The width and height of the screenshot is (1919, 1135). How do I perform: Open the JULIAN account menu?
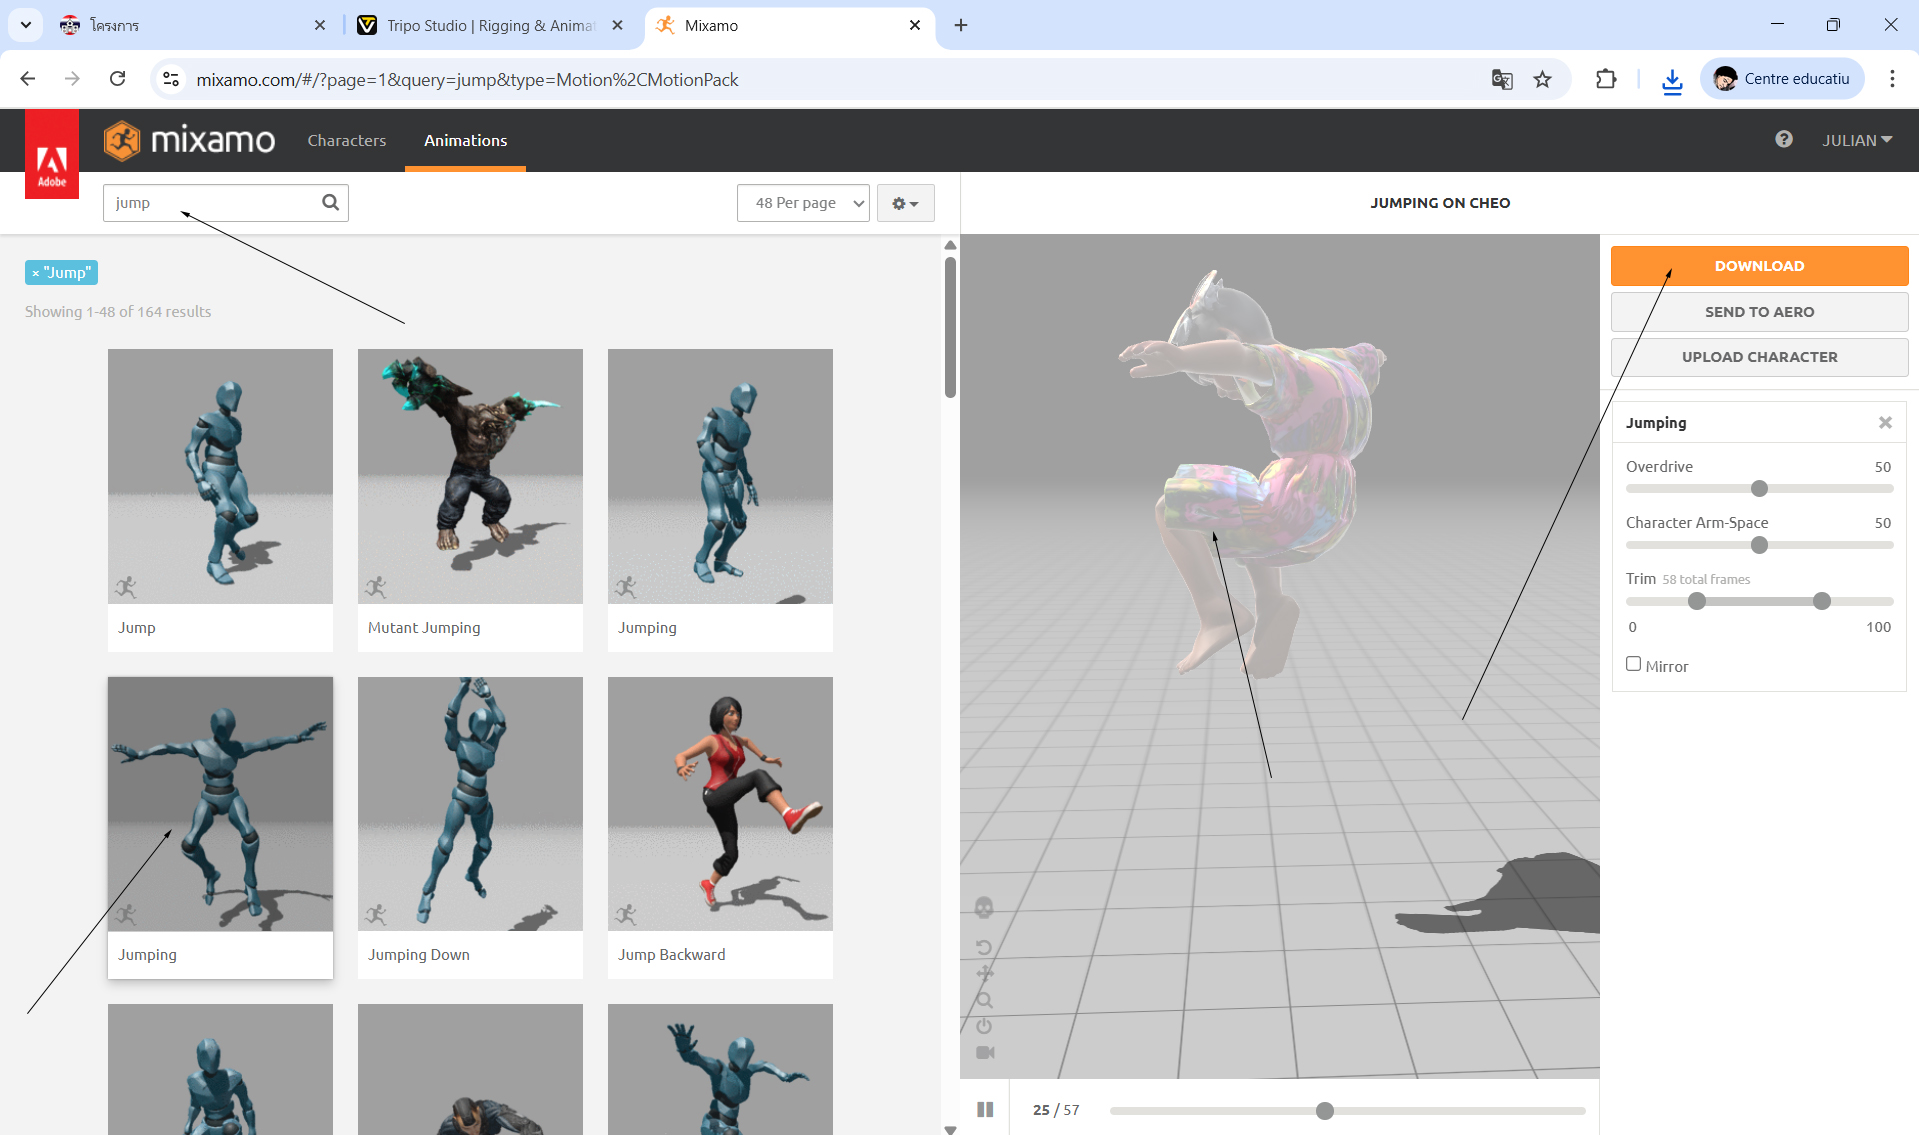pos(1856,140)
